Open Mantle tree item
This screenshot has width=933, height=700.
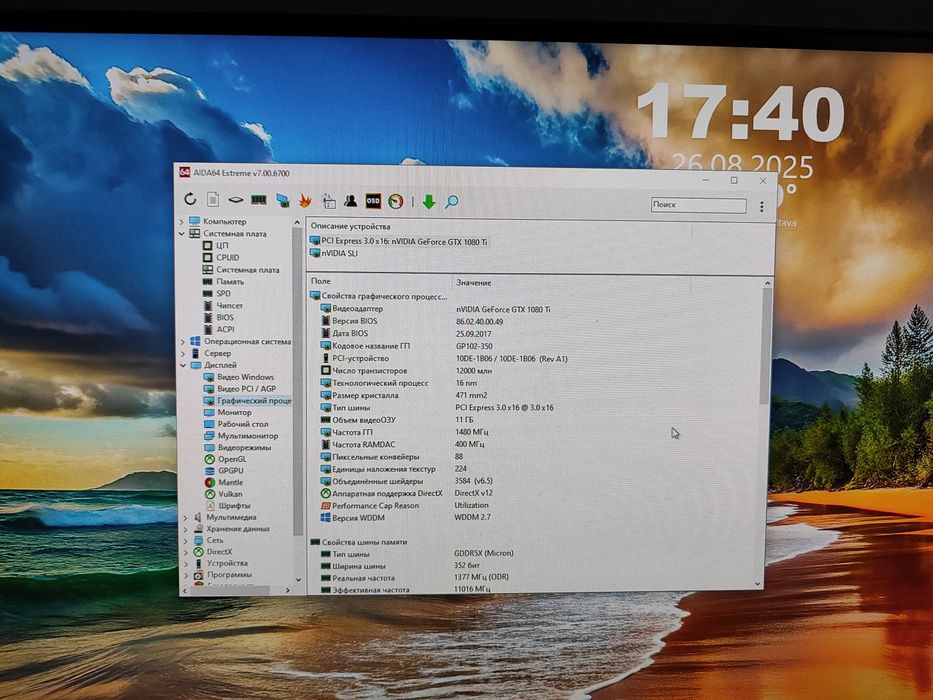pos(230,482)
